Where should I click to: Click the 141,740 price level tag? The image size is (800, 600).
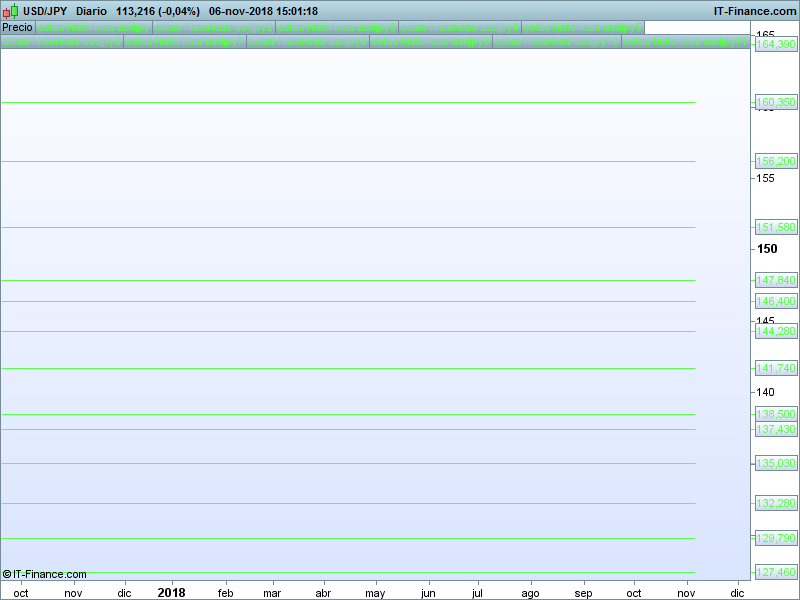776,368
